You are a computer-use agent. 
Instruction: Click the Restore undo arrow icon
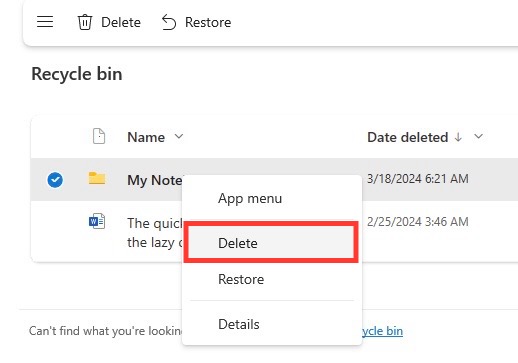169,22
